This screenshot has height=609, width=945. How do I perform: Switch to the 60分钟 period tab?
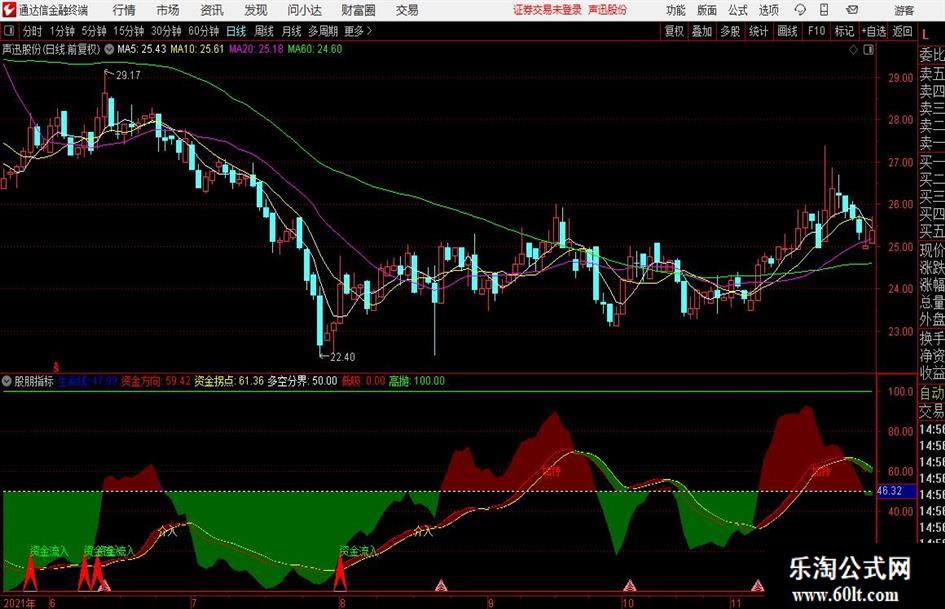pyautogui.click(x=203, y=31)
